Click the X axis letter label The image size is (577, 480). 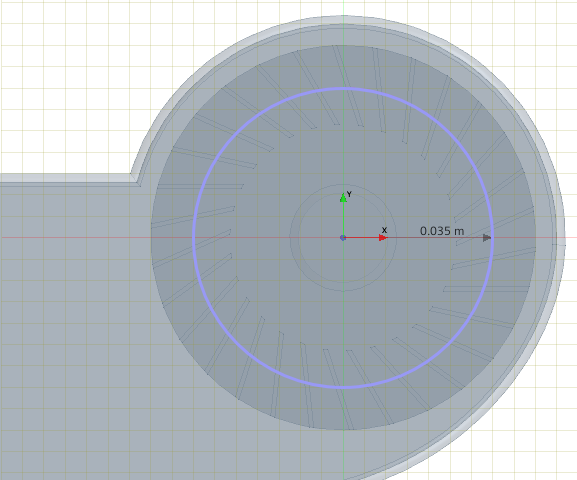(385, 230)
